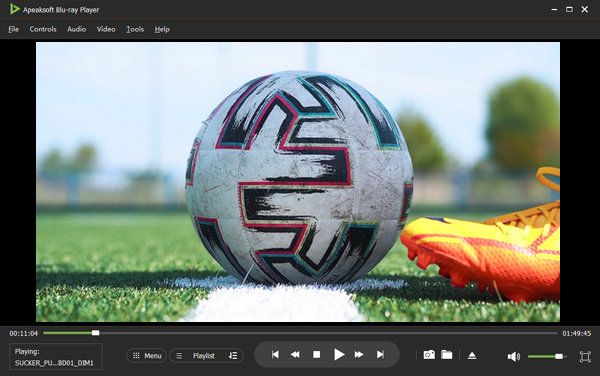This screenshot has width=600, height=376.
Task: Click the playback progress handle
Action: point(96,333)
